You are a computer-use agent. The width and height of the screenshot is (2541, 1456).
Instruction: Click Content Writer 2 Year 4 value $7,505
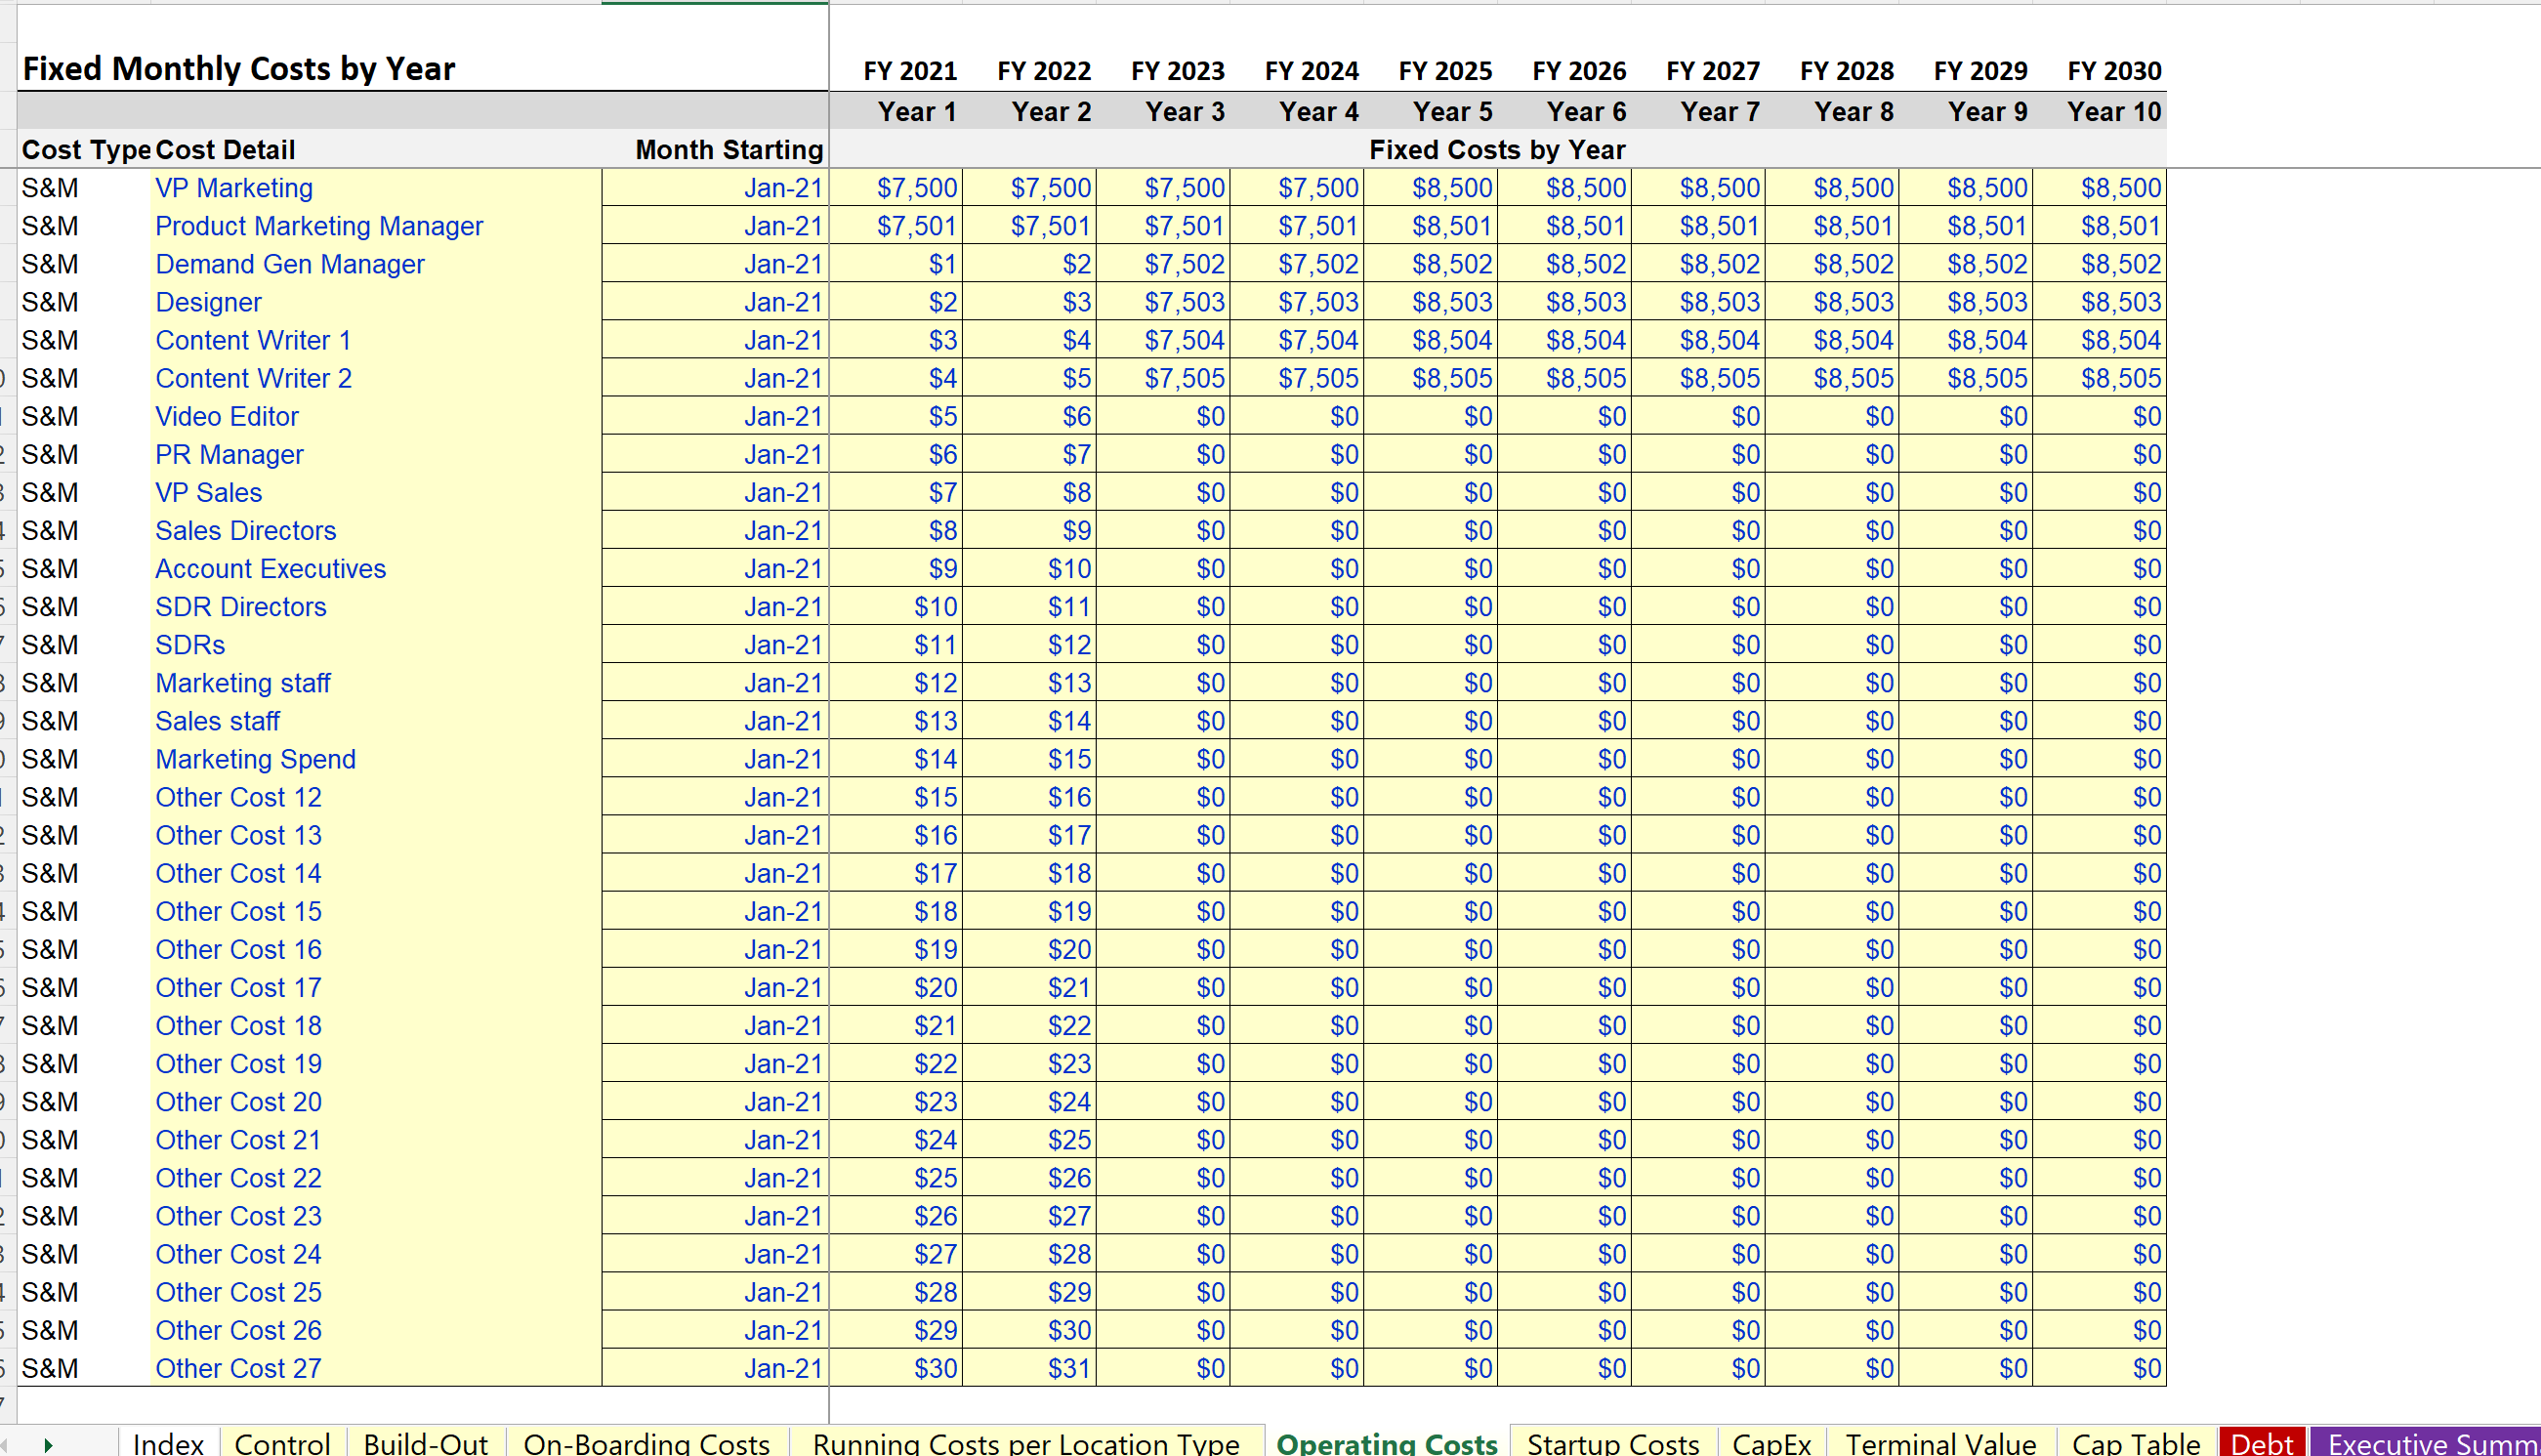point(1297,378)
